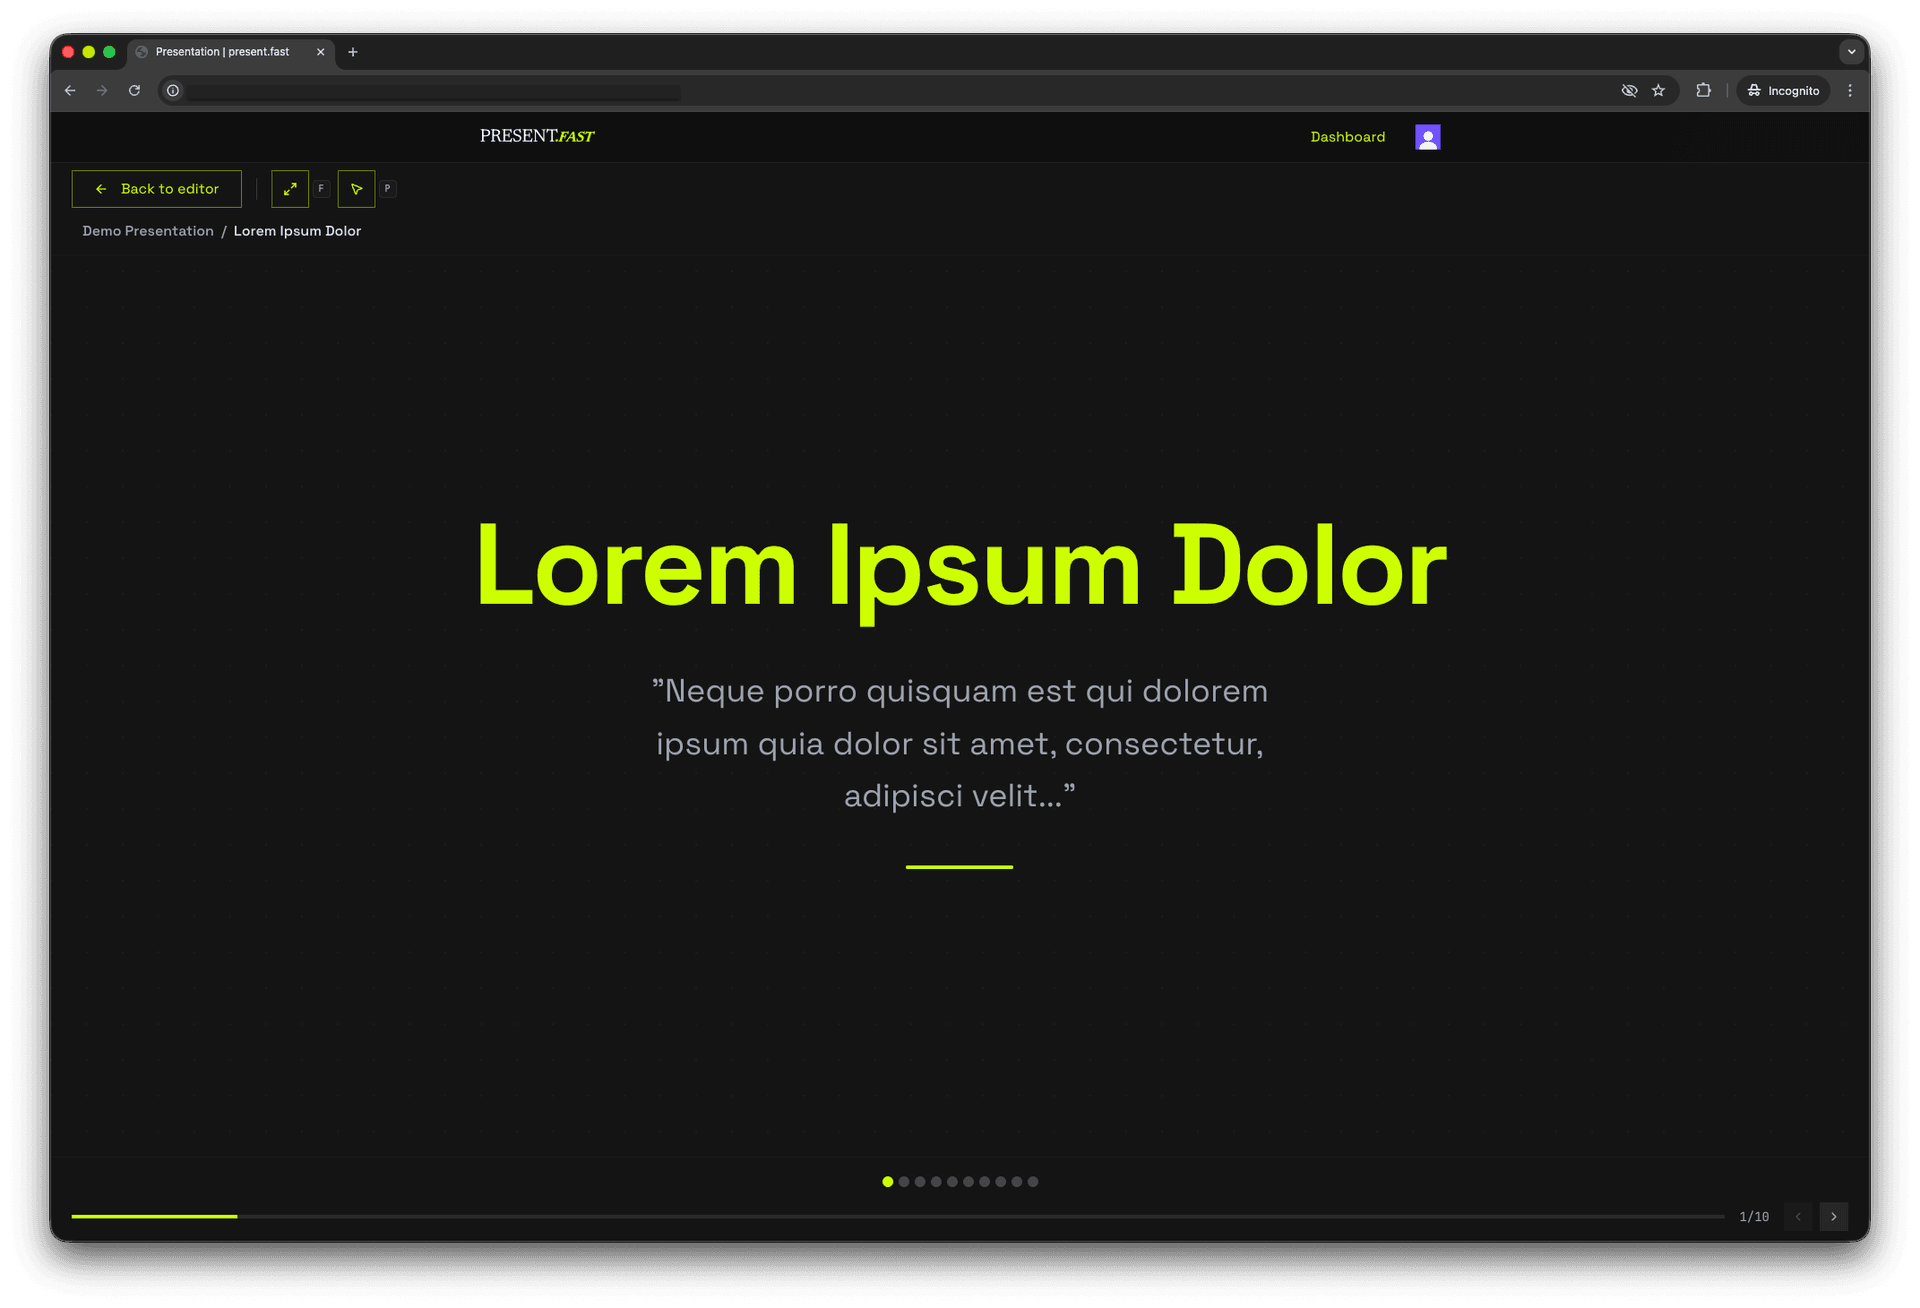
Task: Click the slide progress bar
Action: [x=897, y=1216]
